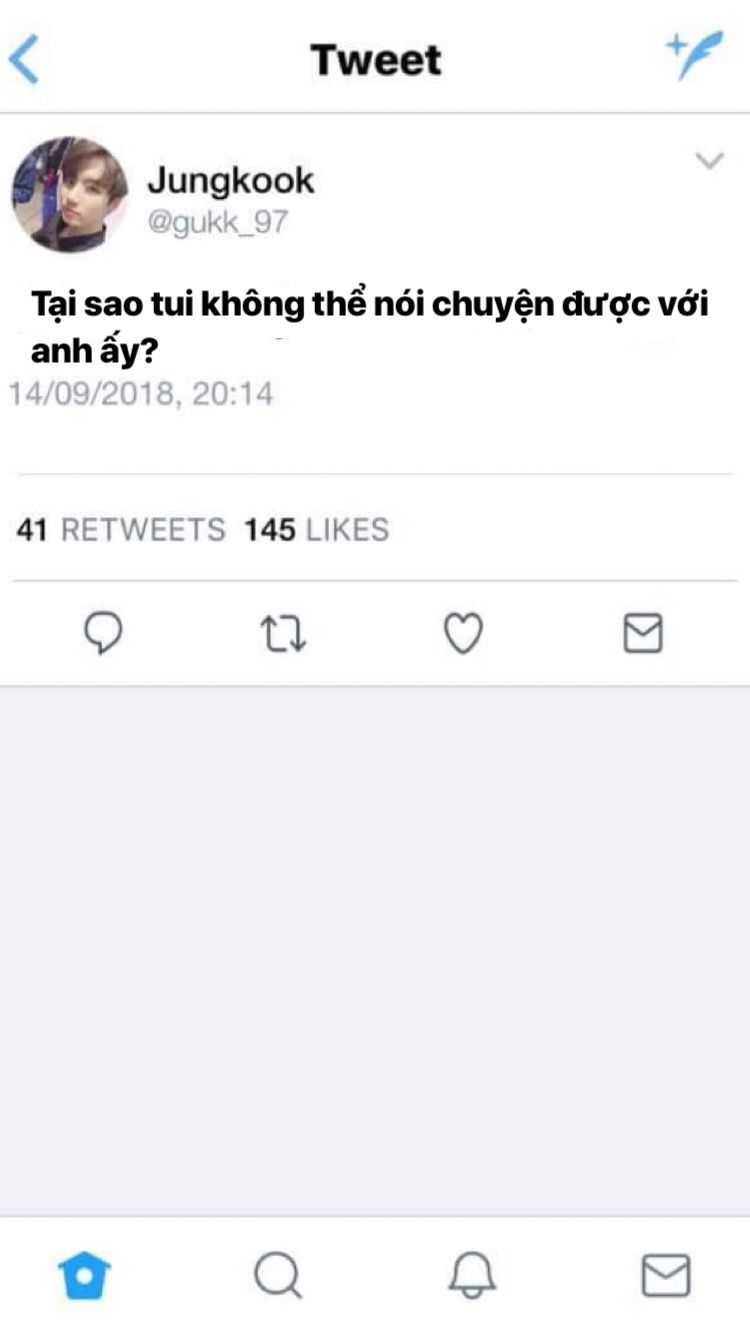This screenshot has height=1334, width=750.
Task: Open the Messages tab in the bottom bar
Action: 665,1275
